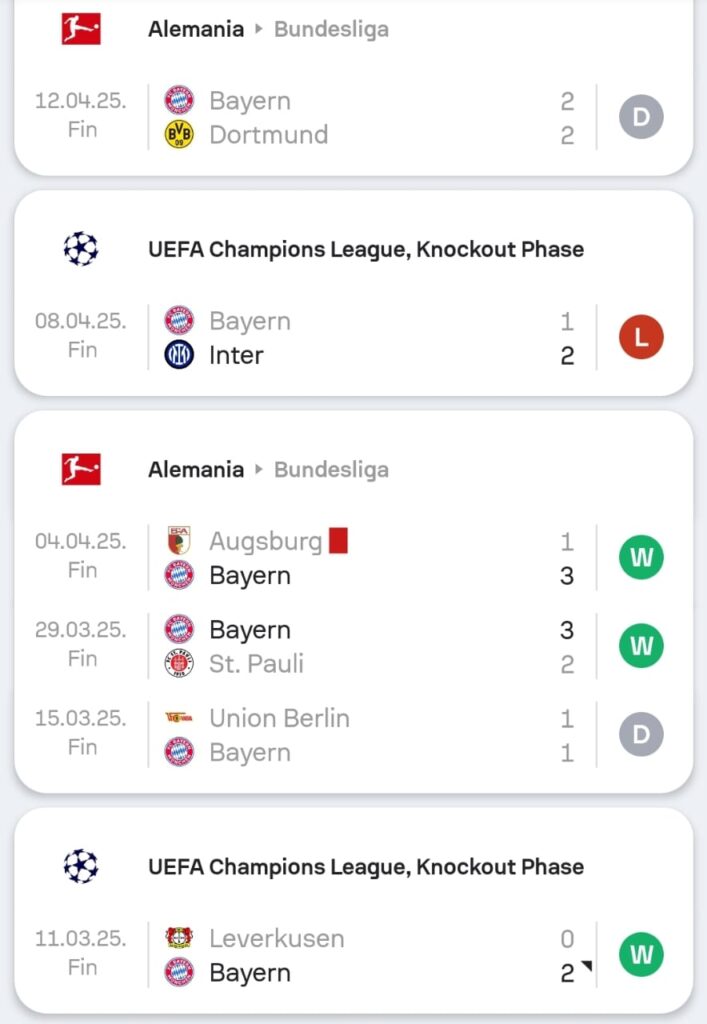Tap the green W badge for the Augsburg match
707x1024 pixels.
click(x=641, y=558)
